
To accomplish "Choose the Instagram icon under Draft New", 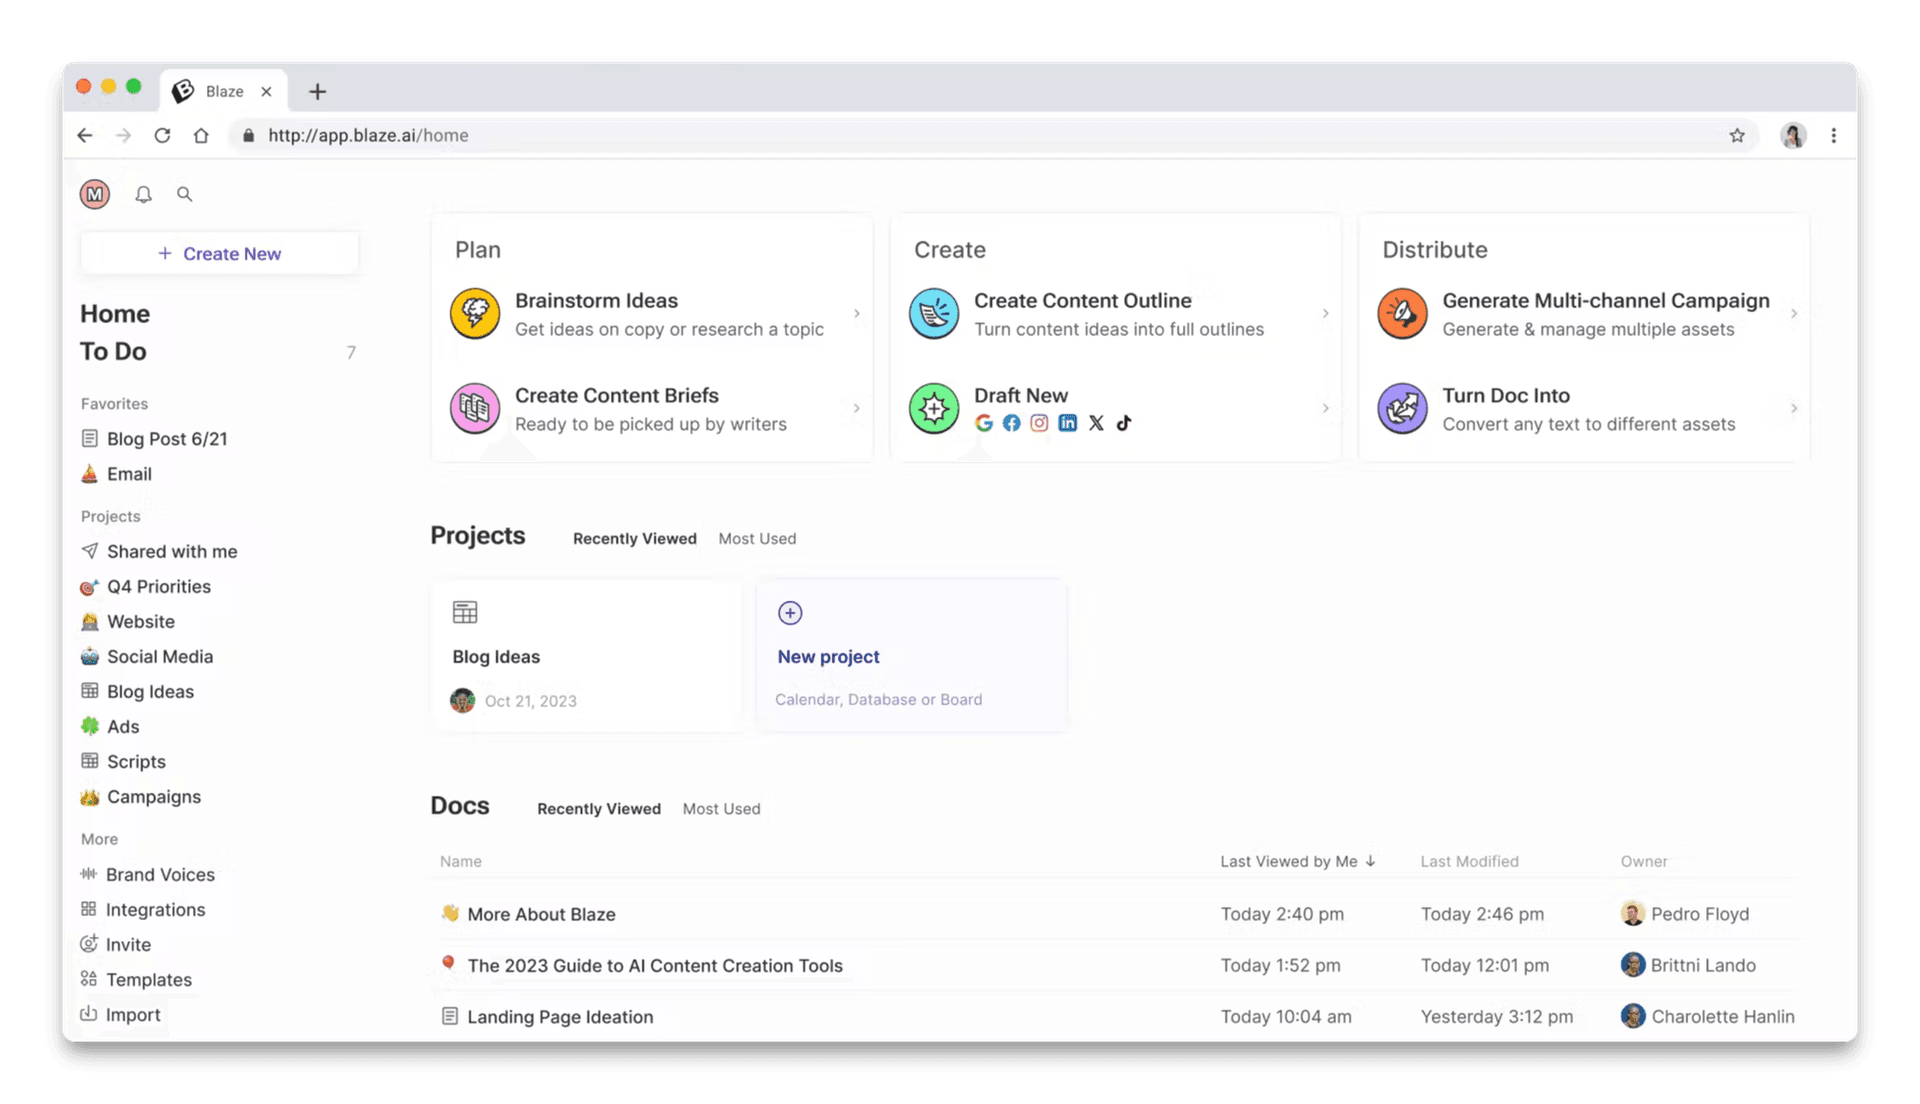I will [1040, 423].
